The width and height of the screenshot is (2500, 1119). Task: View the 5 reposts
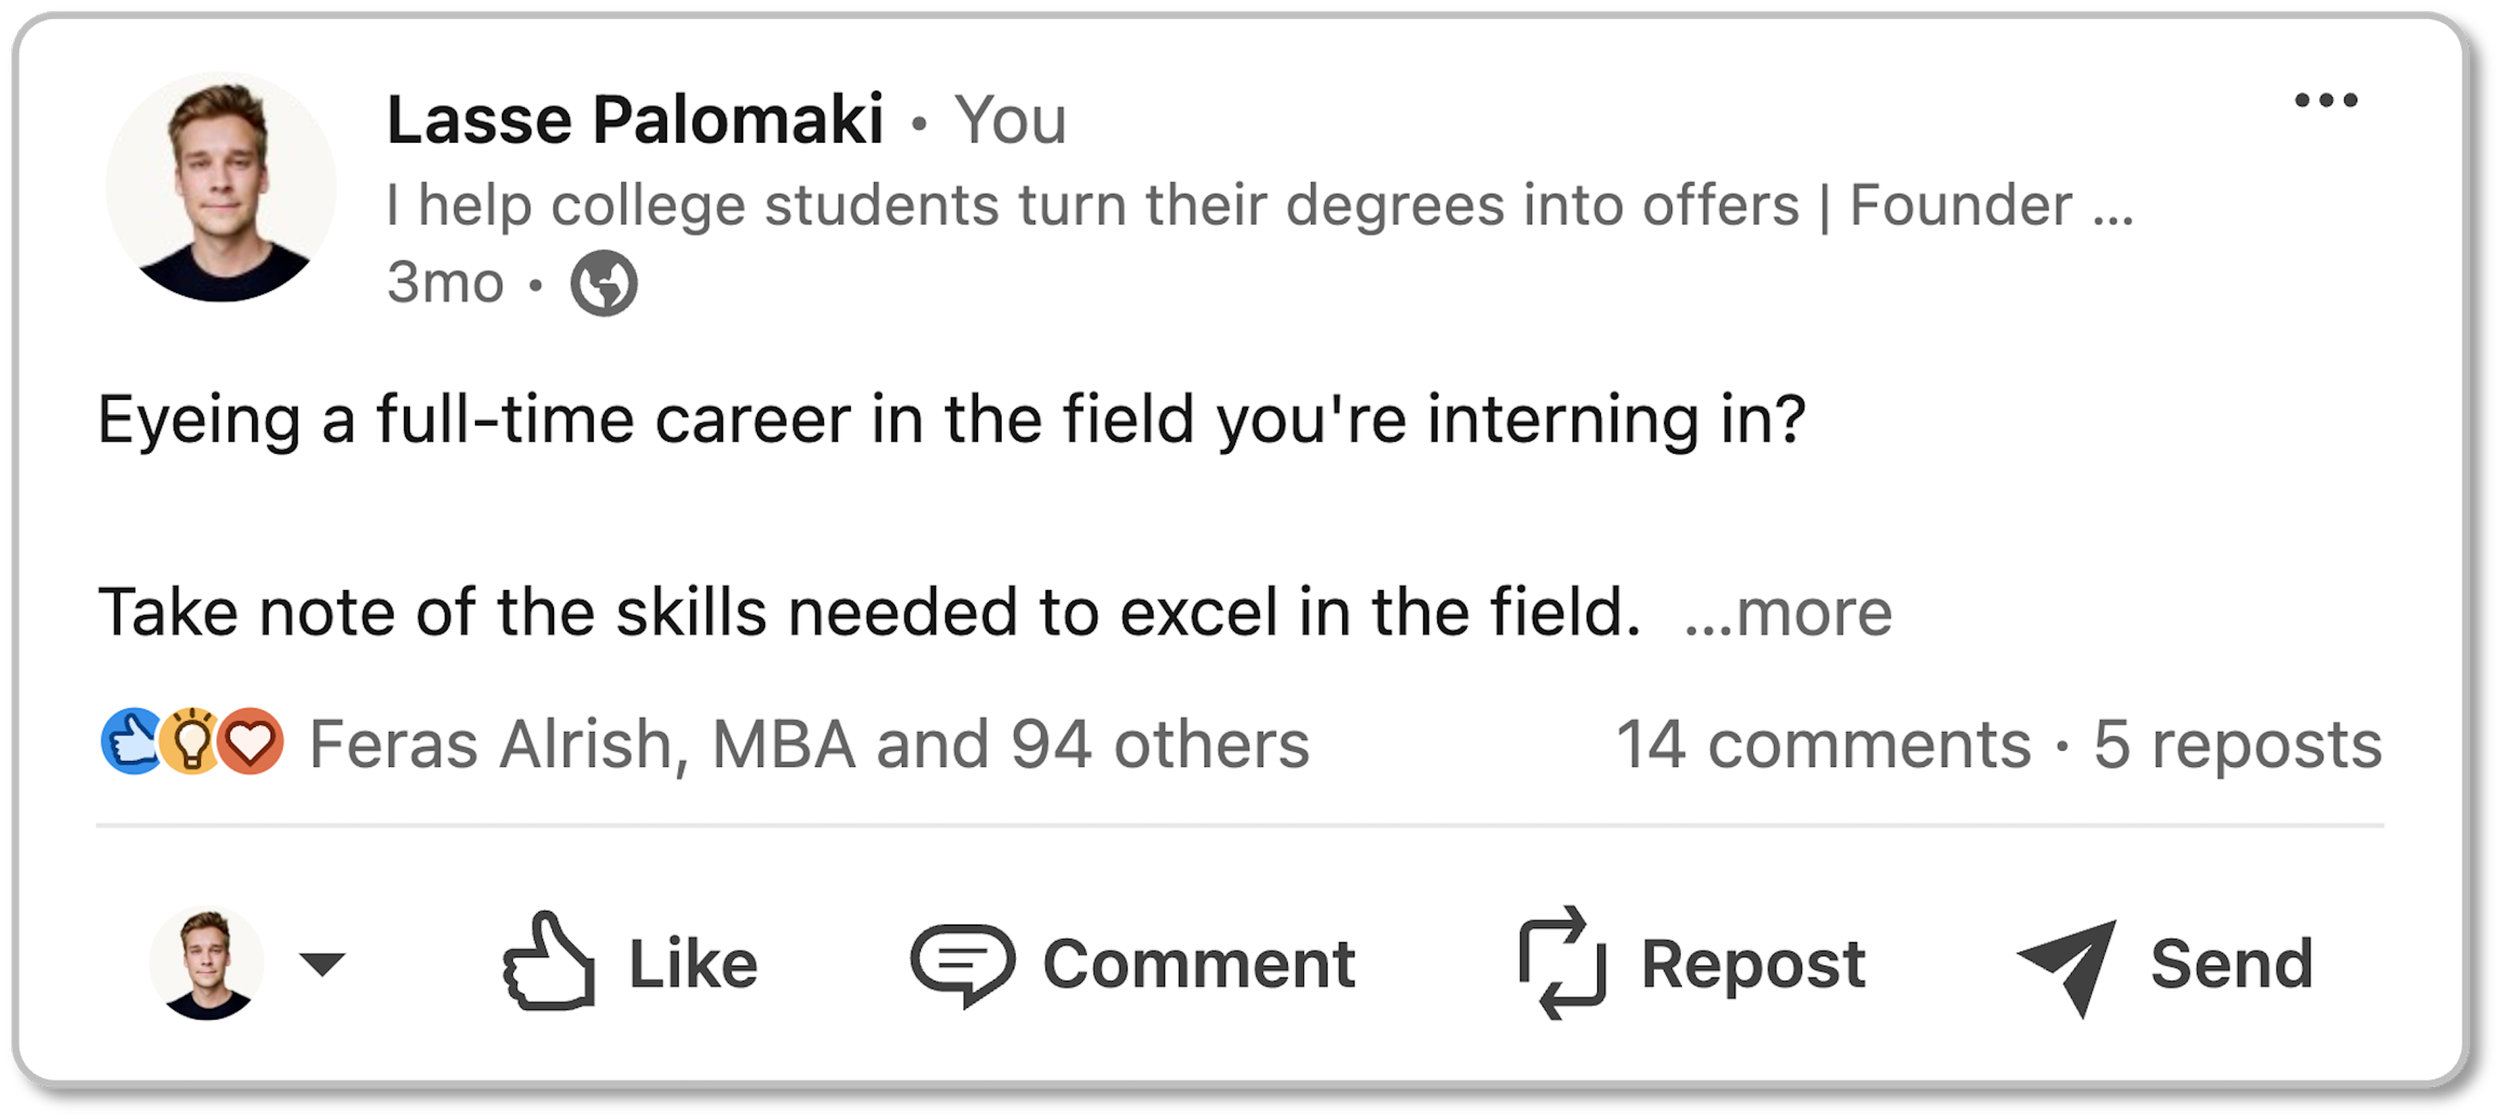[2237, 745]
